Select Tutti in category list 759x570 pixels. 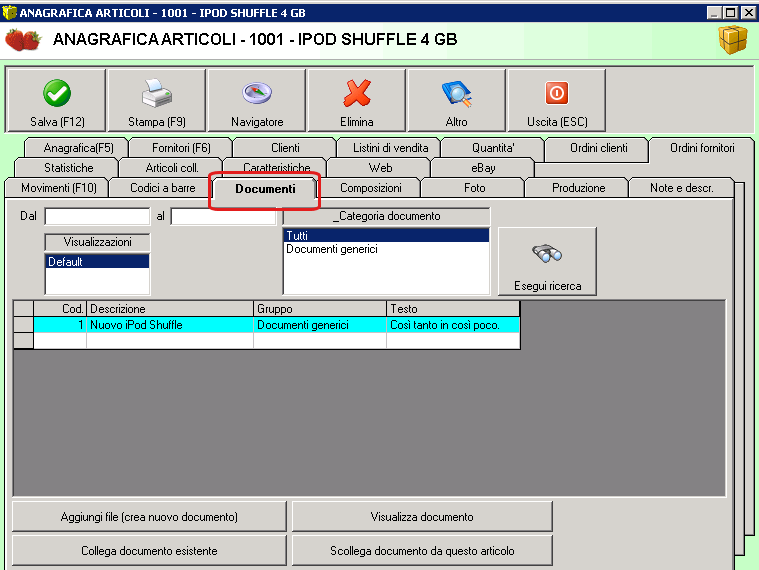[x=386, y=236]
